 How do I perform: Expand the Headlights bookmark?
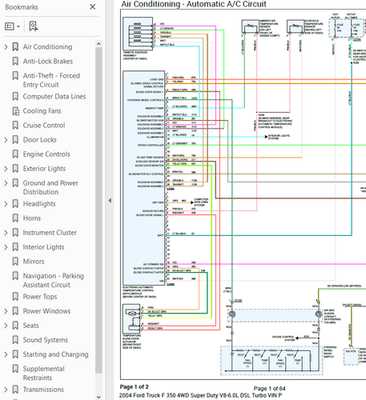tap(5, 204)
